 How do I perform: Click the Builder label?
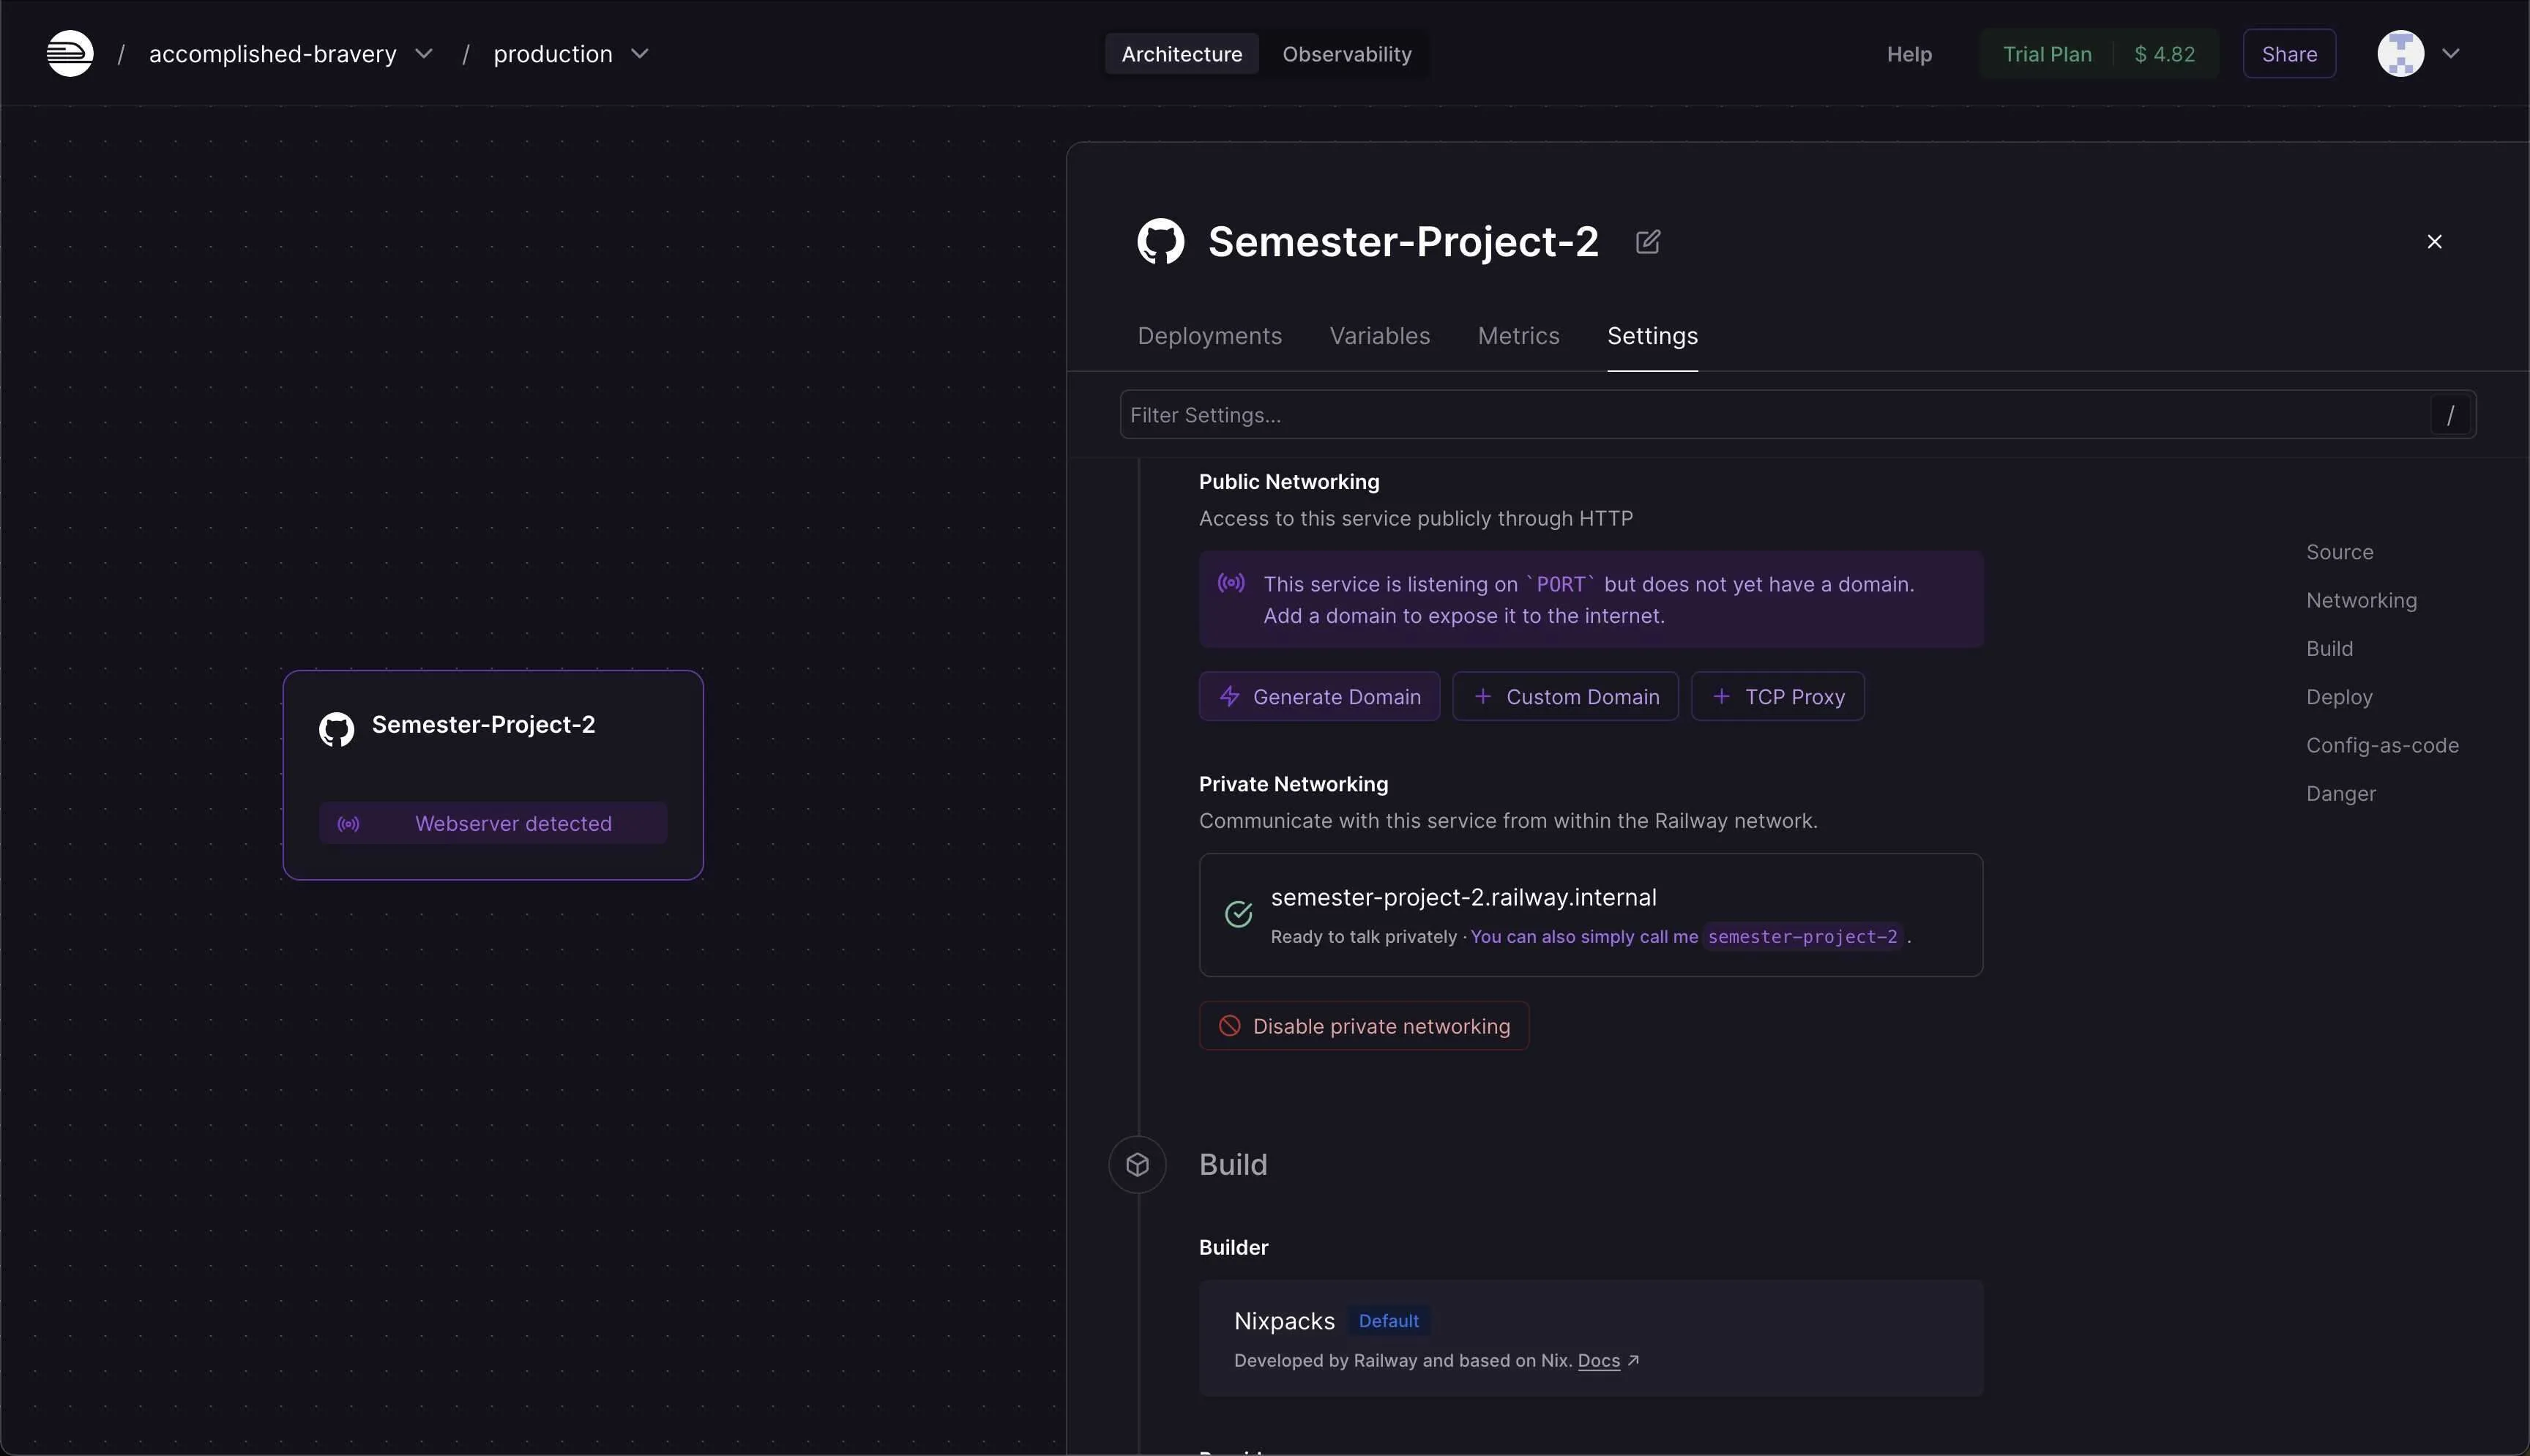(x=1233, y=1247)
